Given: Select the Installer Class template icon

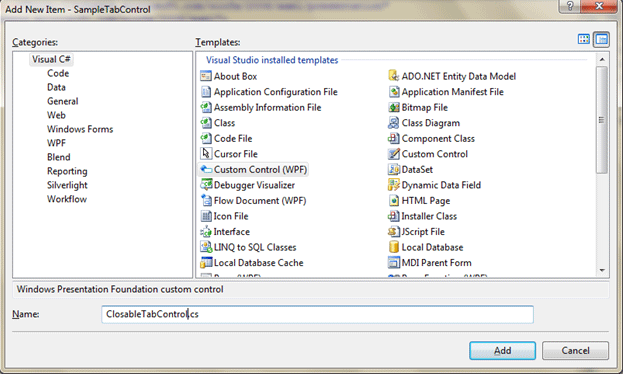Looking at the screenshot, I should pyautogui.click(x=394, y=216).
